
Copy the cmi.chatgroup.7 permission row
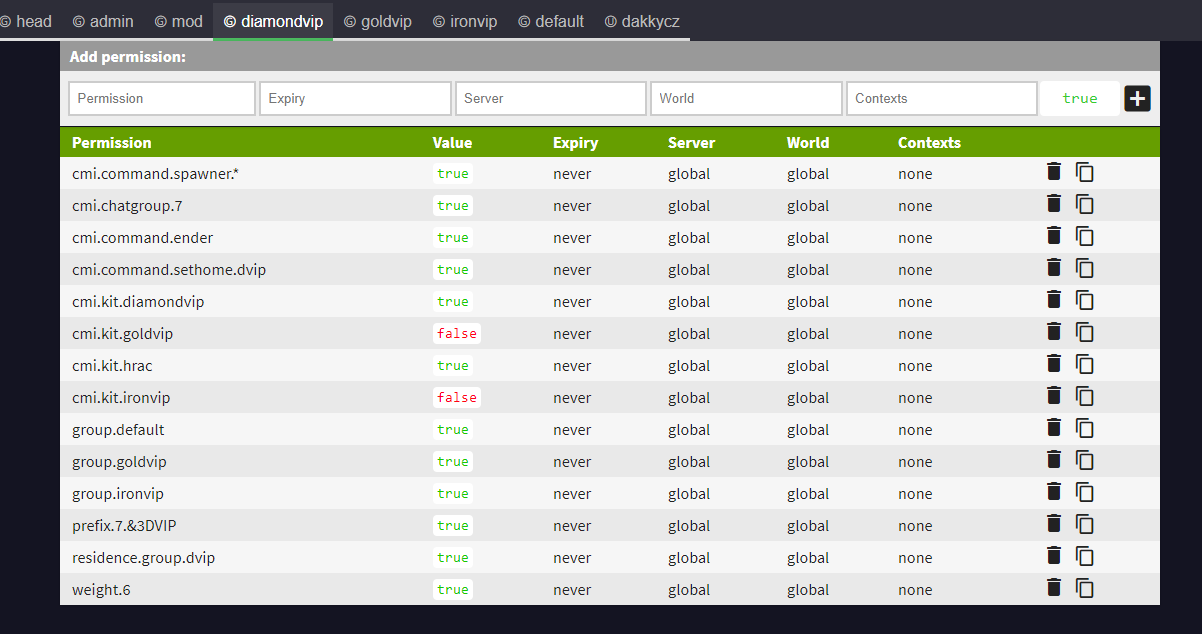point(1085,204)
